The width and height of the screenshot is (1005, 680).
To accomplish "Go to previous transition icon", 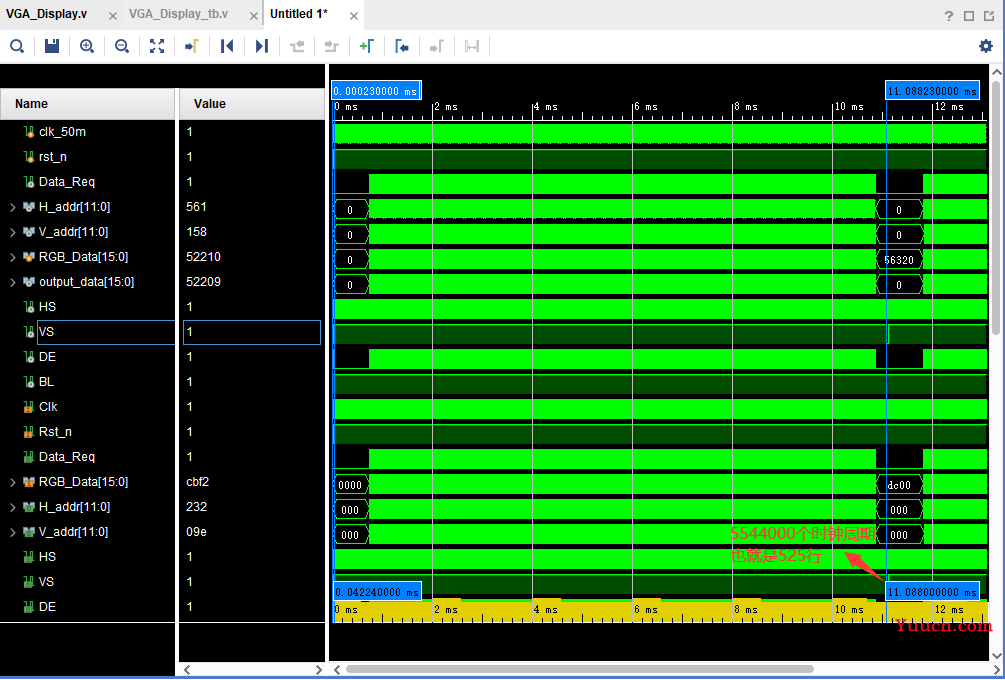I will (297, 46).
